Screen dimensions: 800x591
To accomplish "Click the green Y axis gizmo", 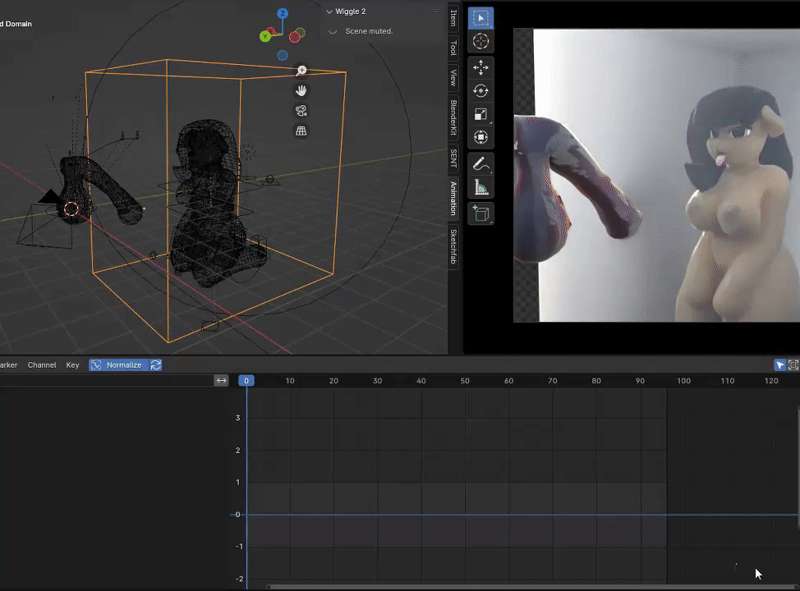I will coord(265,36).
